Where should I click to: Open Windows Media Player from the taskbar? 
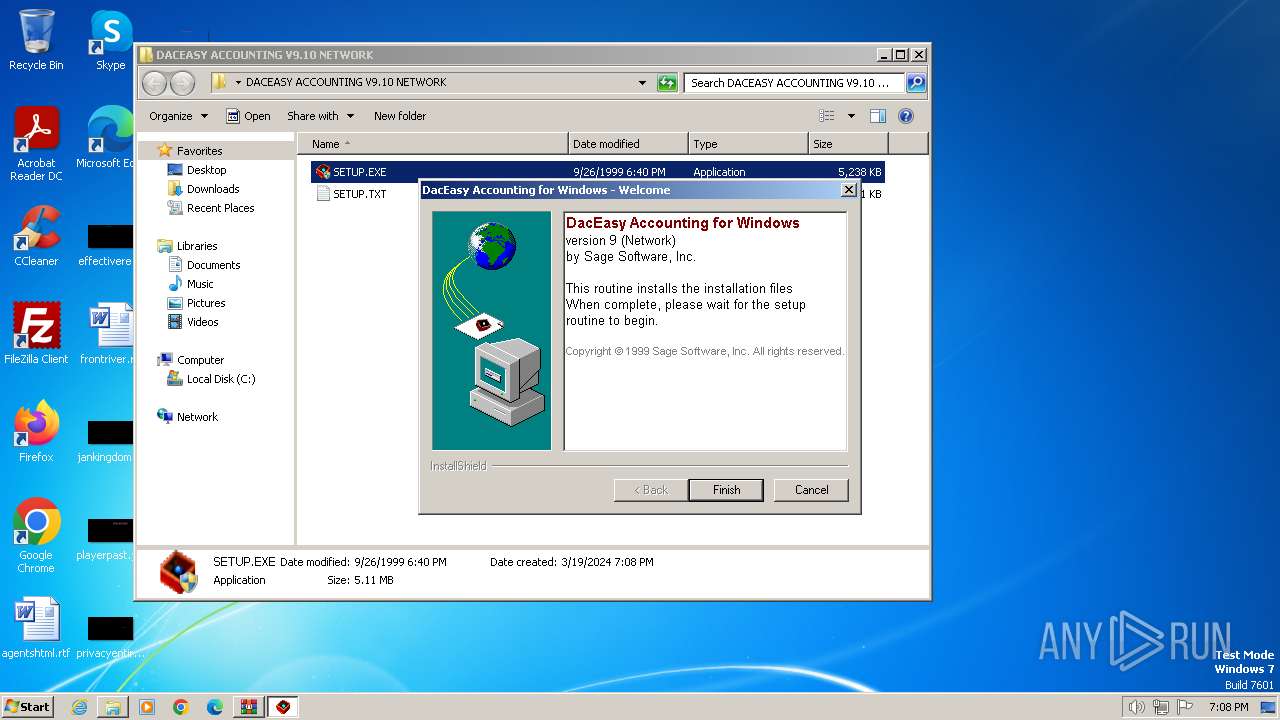click(x=147, y=707)
